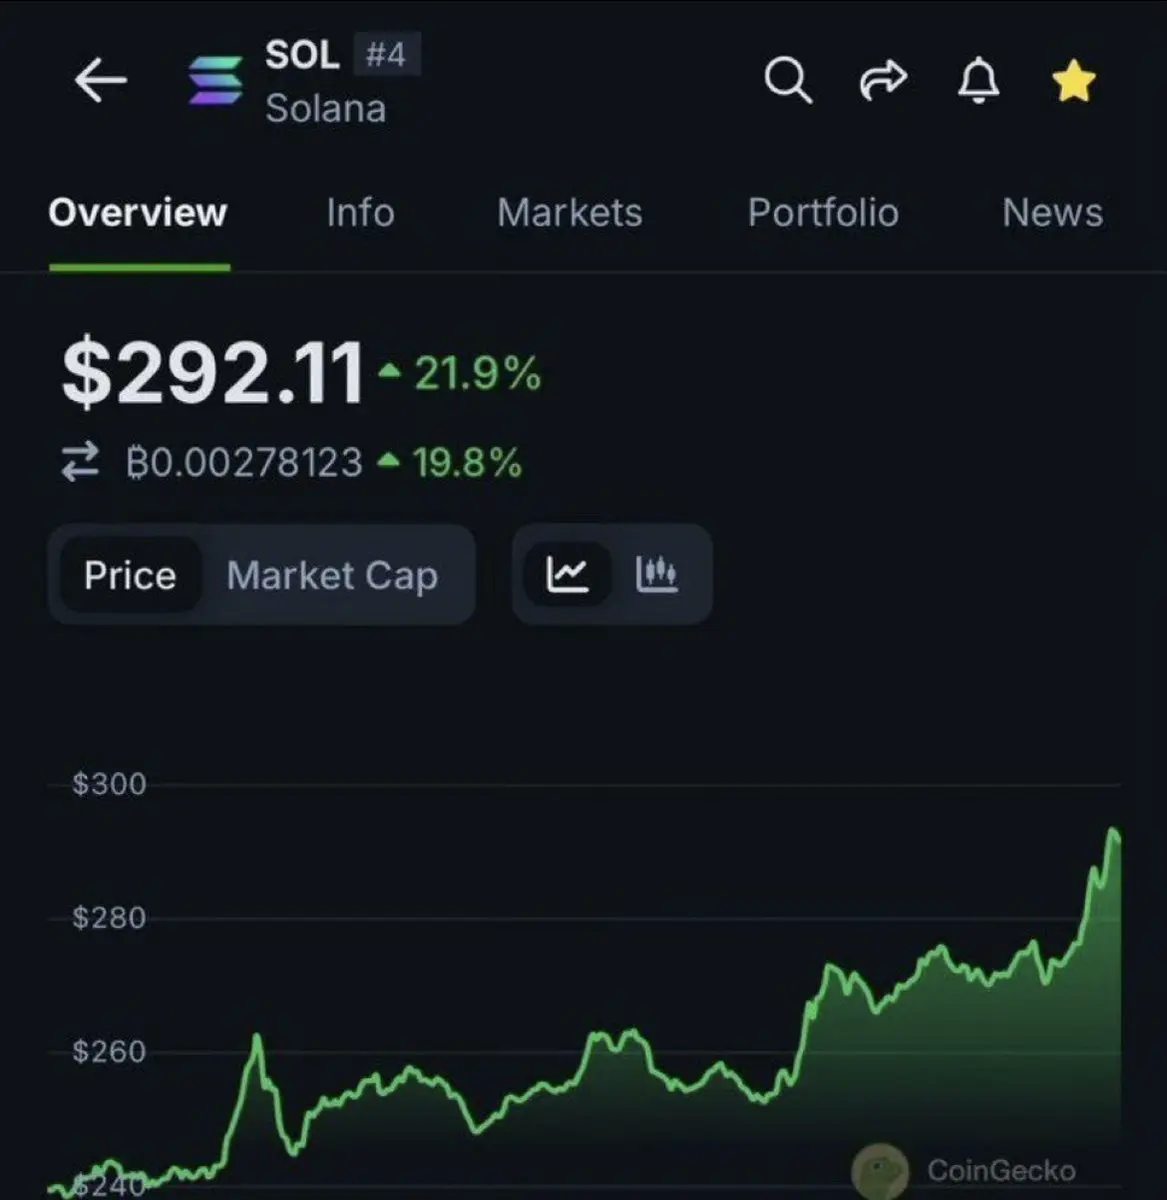Tap the Solana logo icon
Image resolution: width=1167 pixels, height=1200 pixels.
point(216,80)
